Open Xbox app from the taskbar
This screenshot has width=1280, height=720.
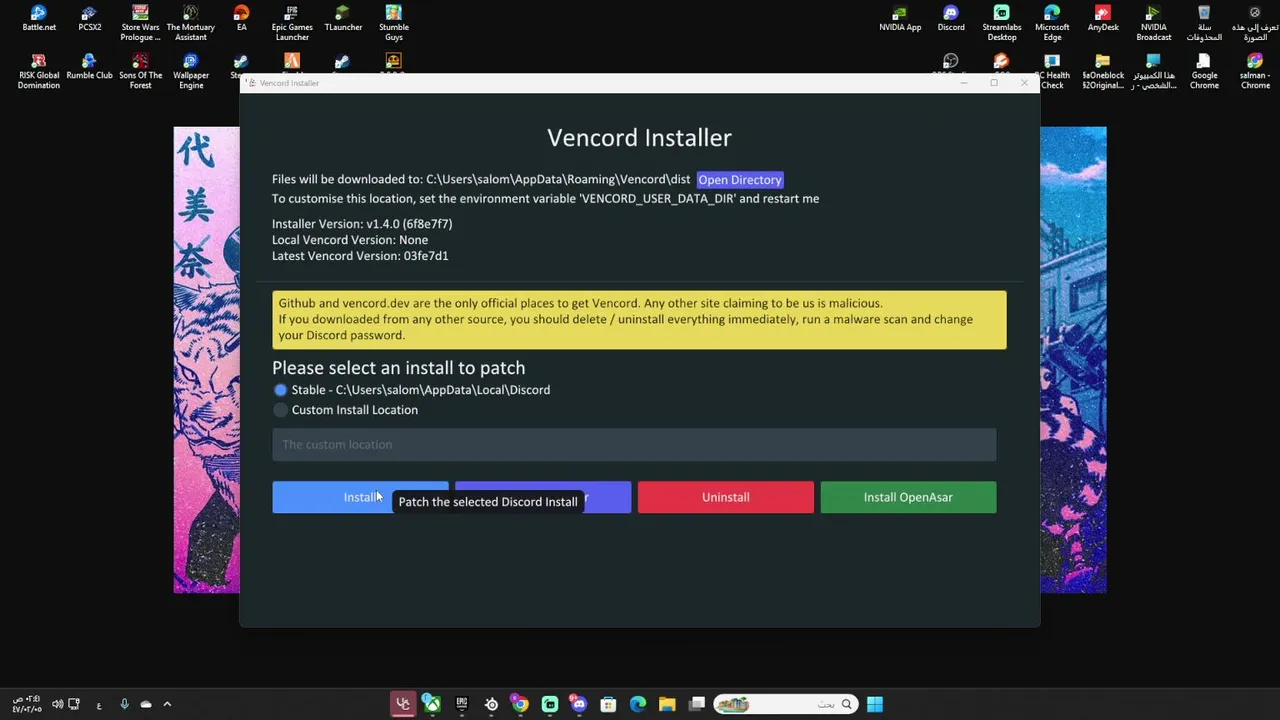[432, 704]
